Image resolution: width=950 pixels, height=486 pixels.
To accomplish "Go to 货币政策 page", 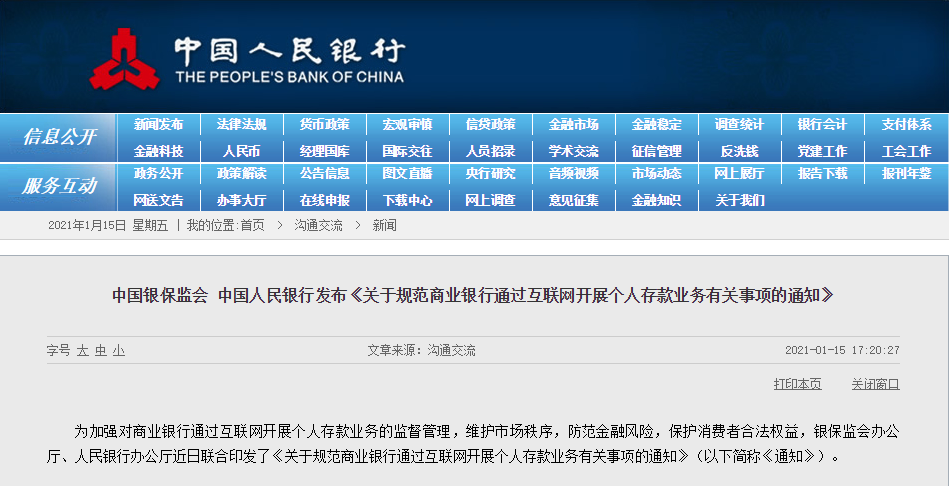I will [x=324, y=125].
